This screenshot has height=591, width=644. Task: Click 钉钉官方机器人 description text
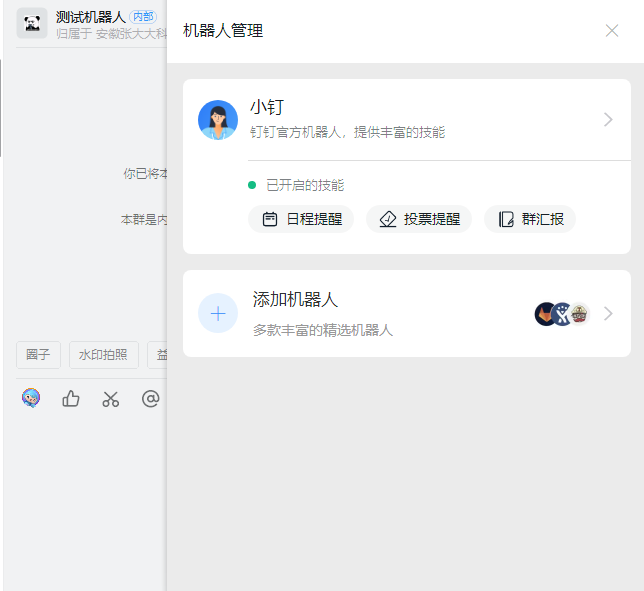347,132
